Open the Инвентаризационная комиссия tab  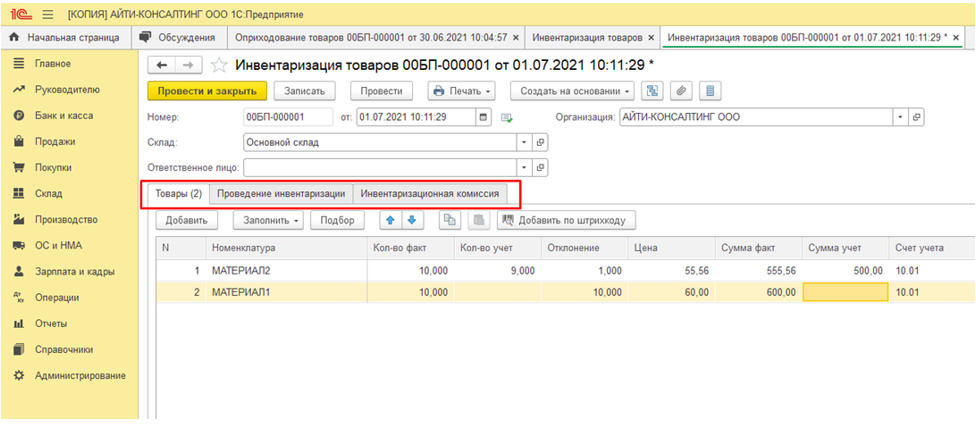(x=429, y=193)
